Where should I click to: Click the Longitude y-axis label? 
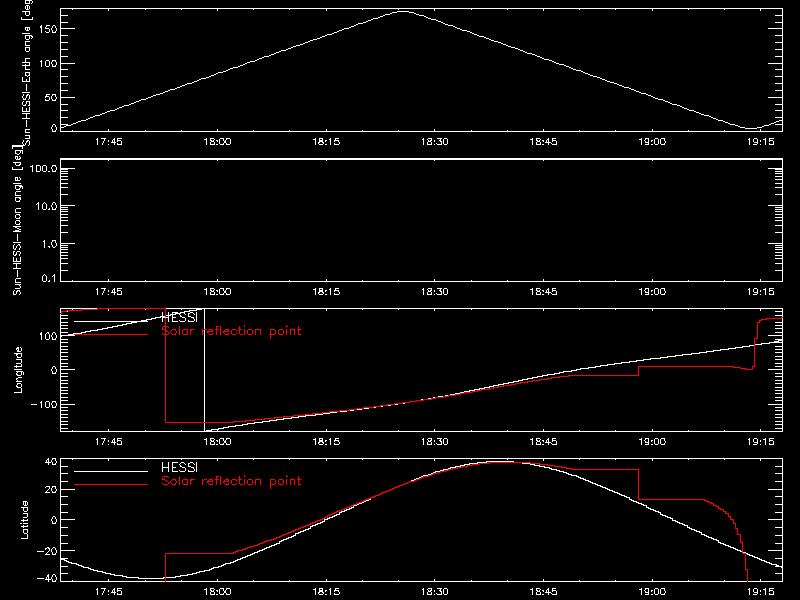tap(18, 370)
